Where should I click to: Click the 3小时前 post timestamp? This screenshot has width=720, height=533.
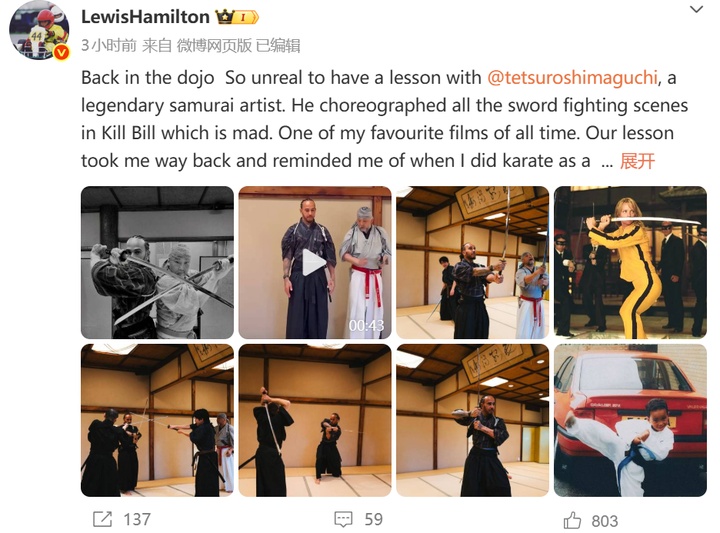[108, 45]
